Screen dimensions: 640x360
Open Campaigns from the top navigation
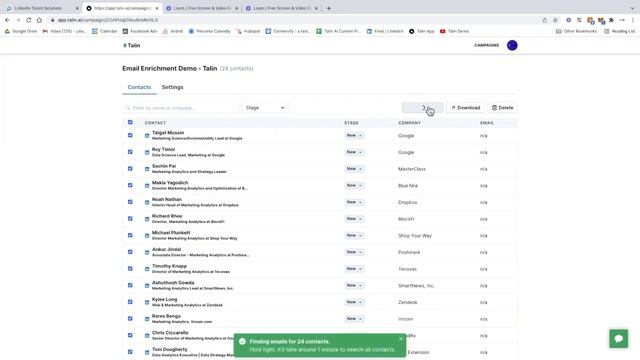pos(487,45)
